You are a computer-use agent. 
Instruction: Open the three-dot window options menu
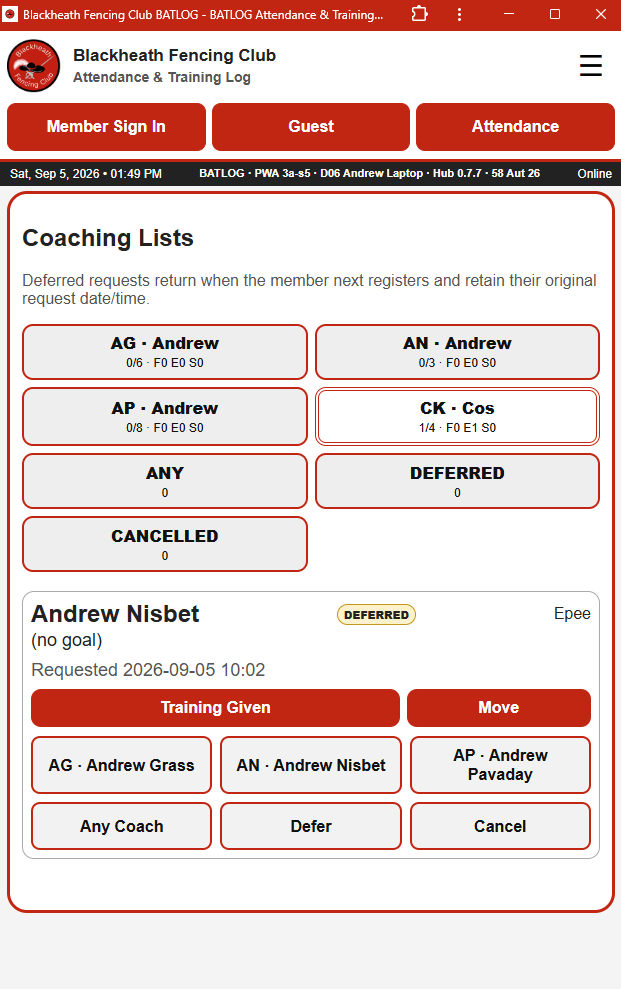(x=459, y=14)
